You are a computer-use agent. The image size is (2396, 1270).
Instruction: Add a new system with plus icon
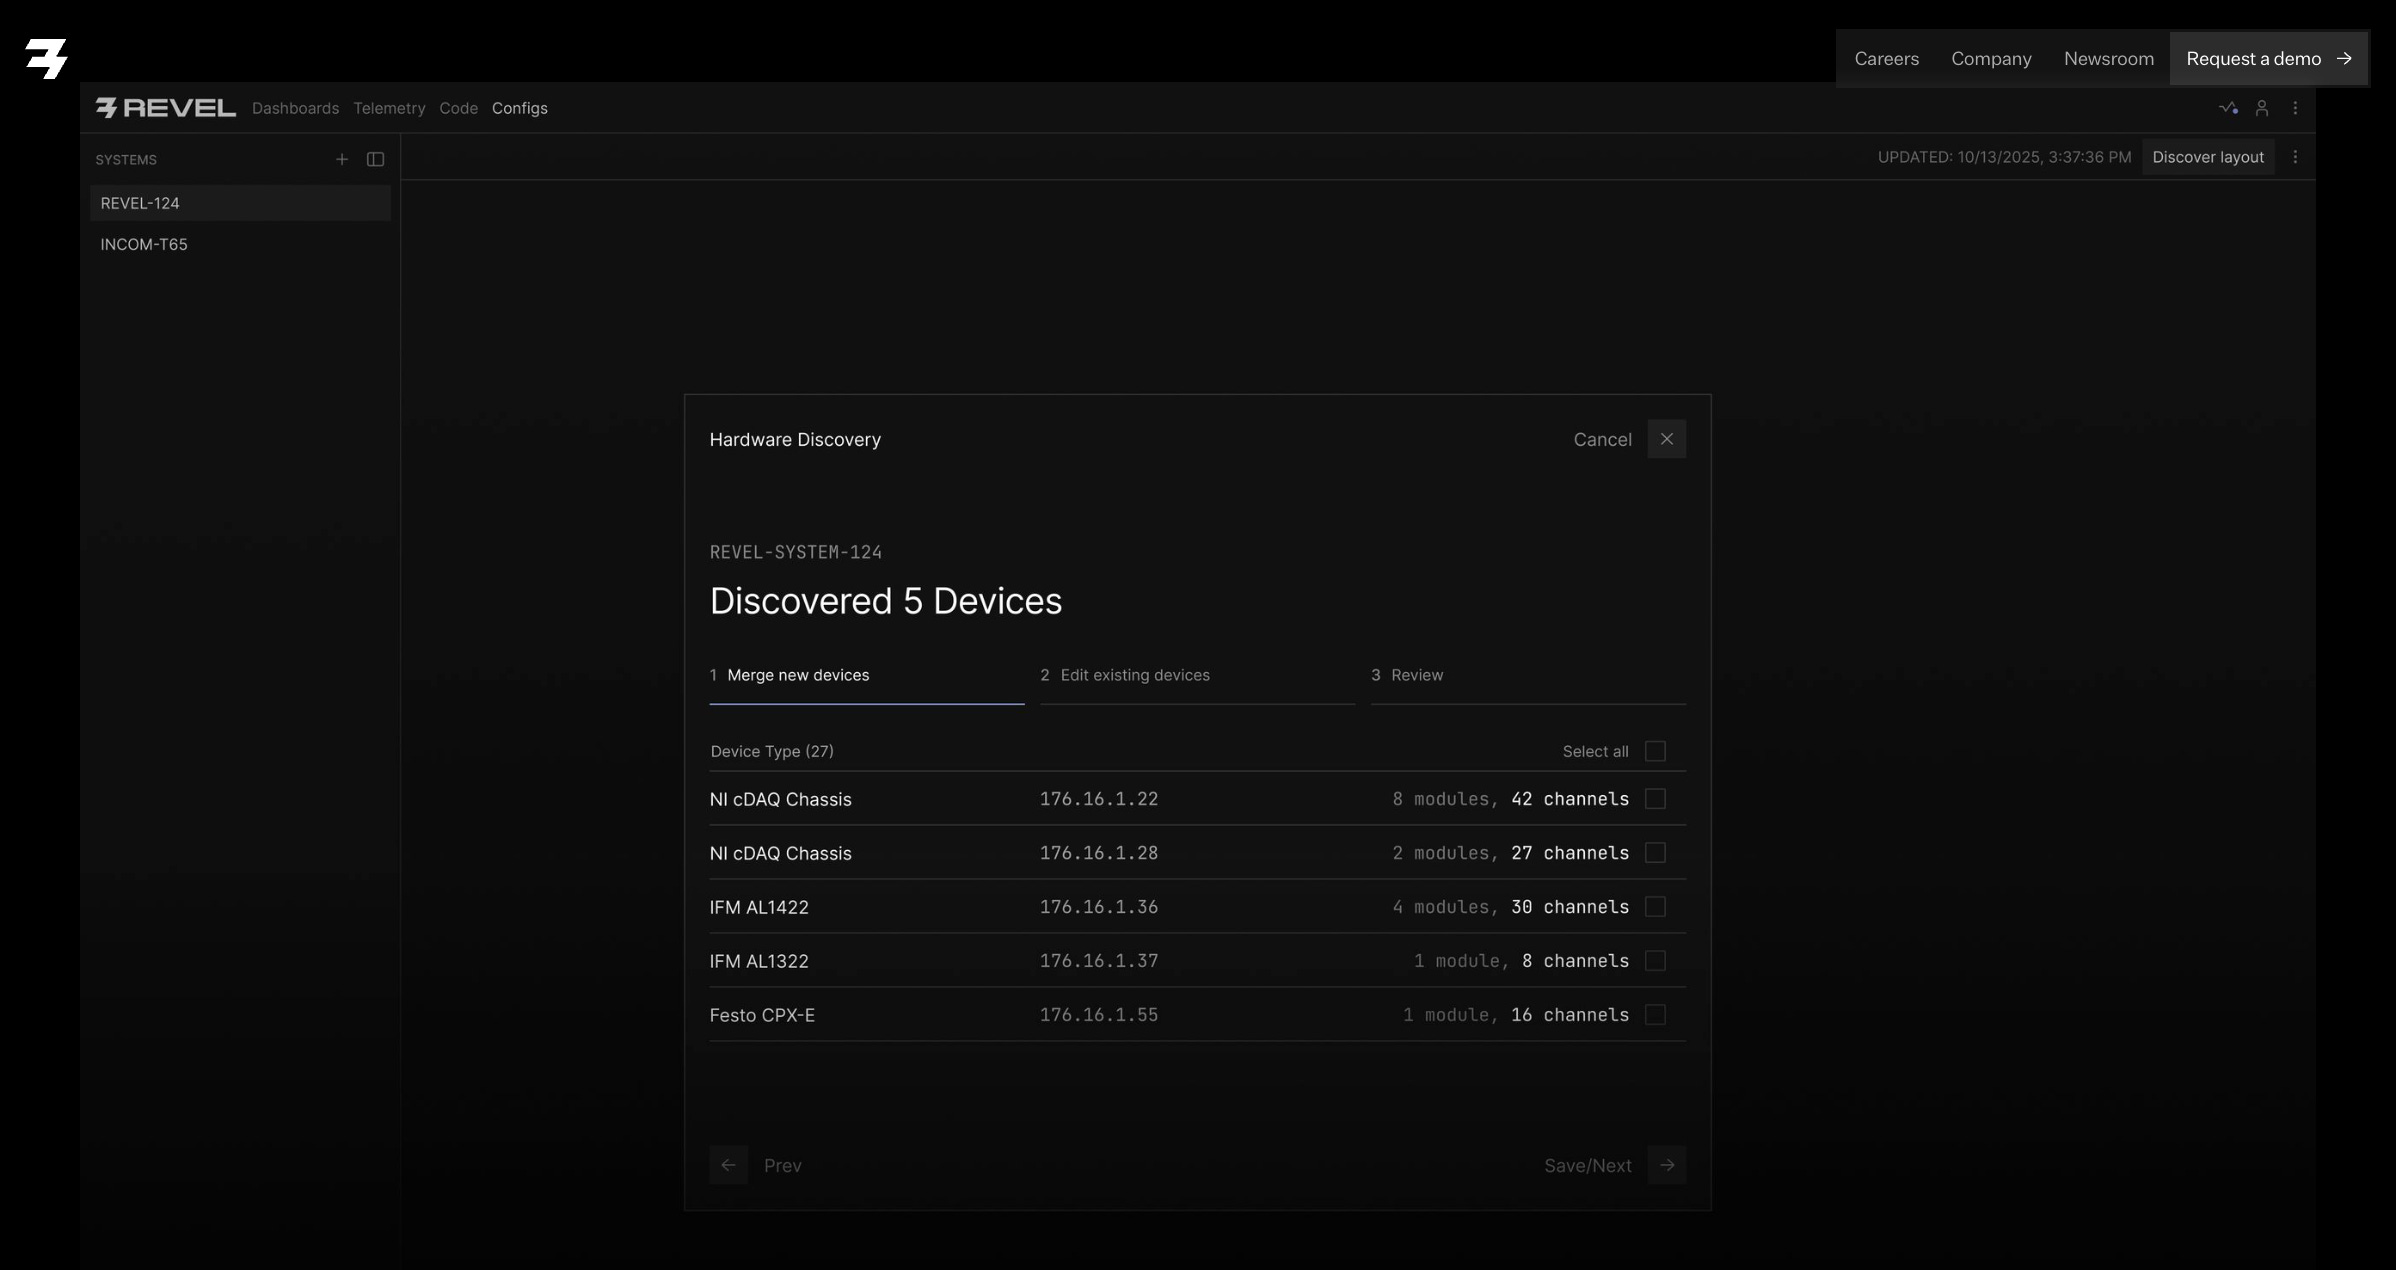pos(342,159)
